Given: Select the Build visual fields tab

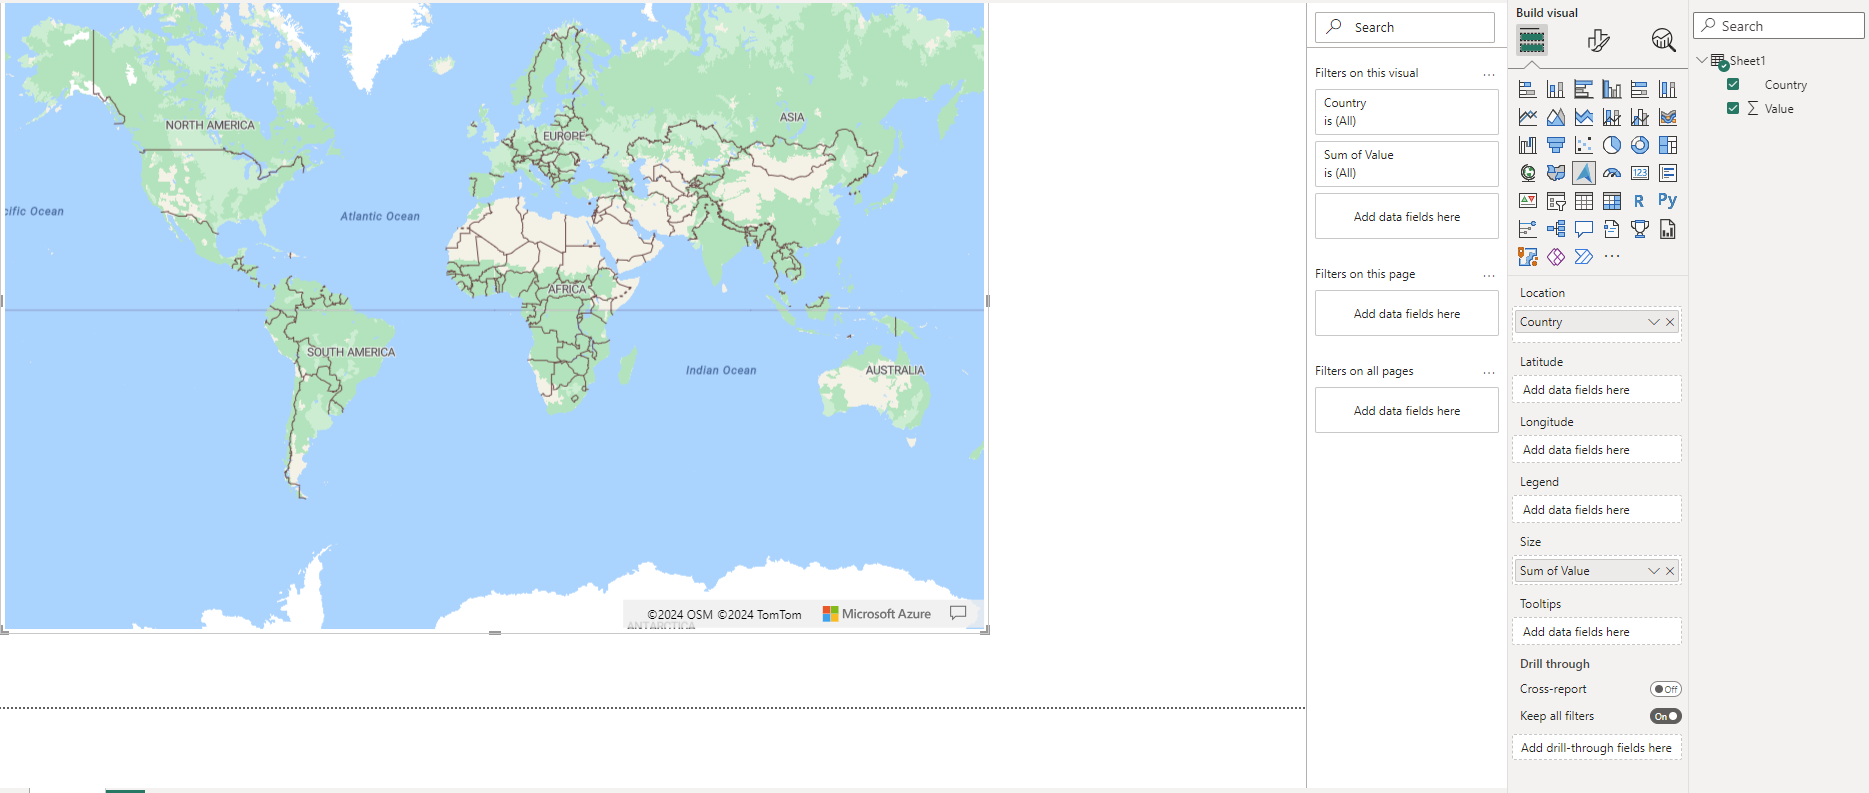Looking at the screenshot, I should coord(1532,40).
